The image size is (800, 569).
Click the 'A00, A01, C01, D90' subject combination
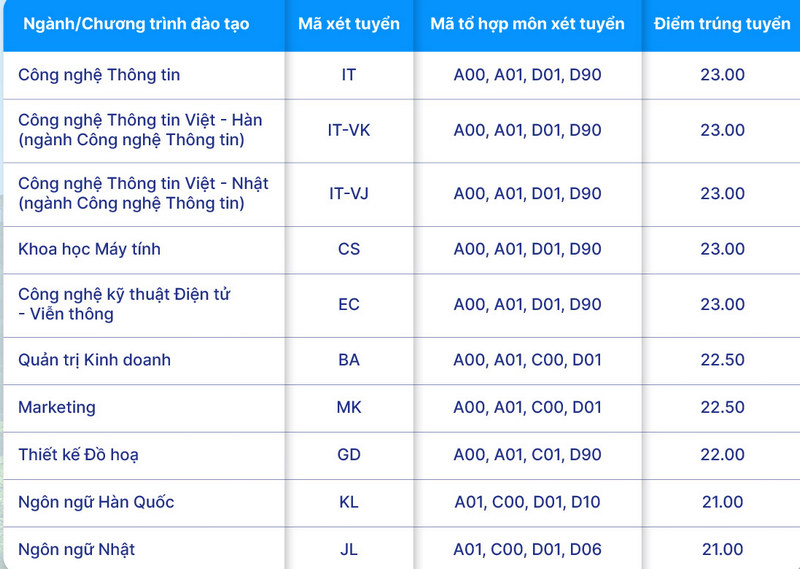click(528, 454)
